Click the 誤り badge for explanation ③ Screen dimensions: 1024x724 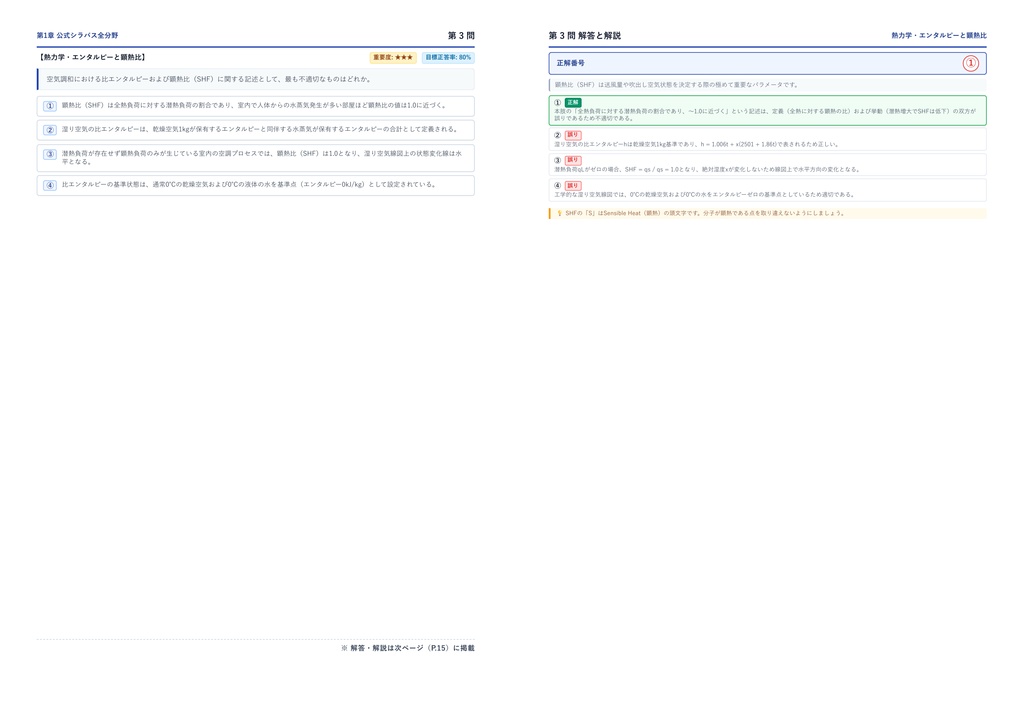coord(573,160)
